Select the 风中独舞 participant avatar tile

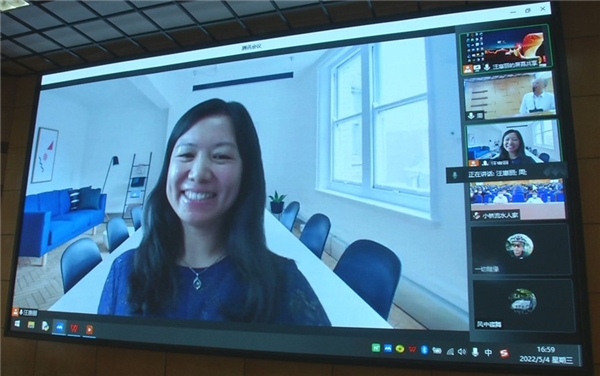pyautogui.click(x=523, y=305)
